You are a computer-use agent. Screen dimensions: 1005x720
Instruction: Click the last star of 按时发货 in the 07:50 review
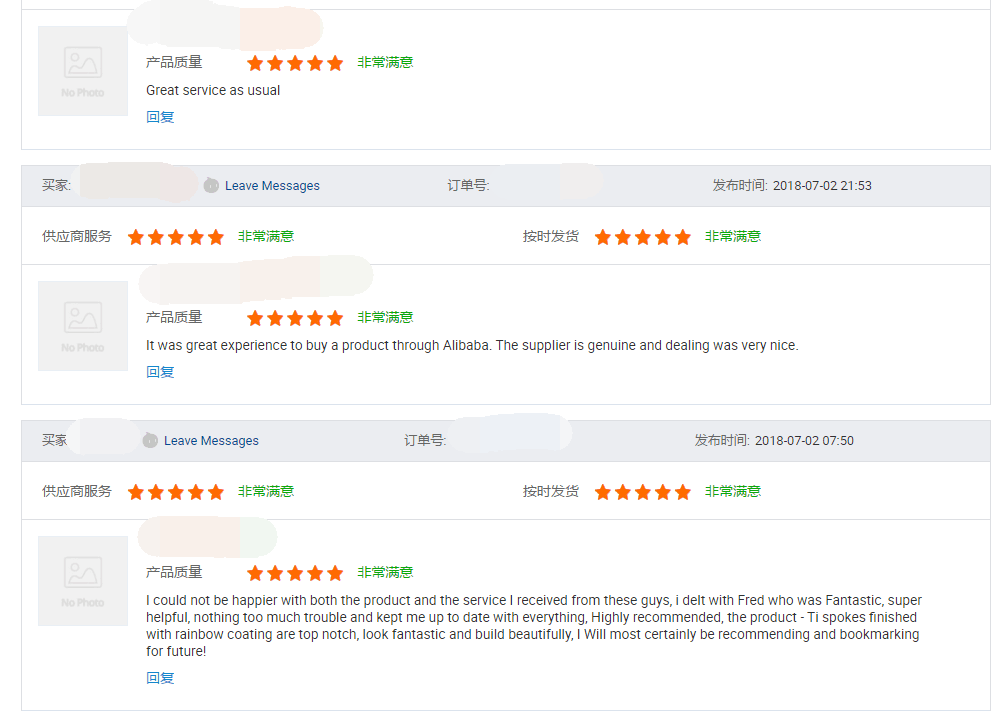[x=683, y=492]
